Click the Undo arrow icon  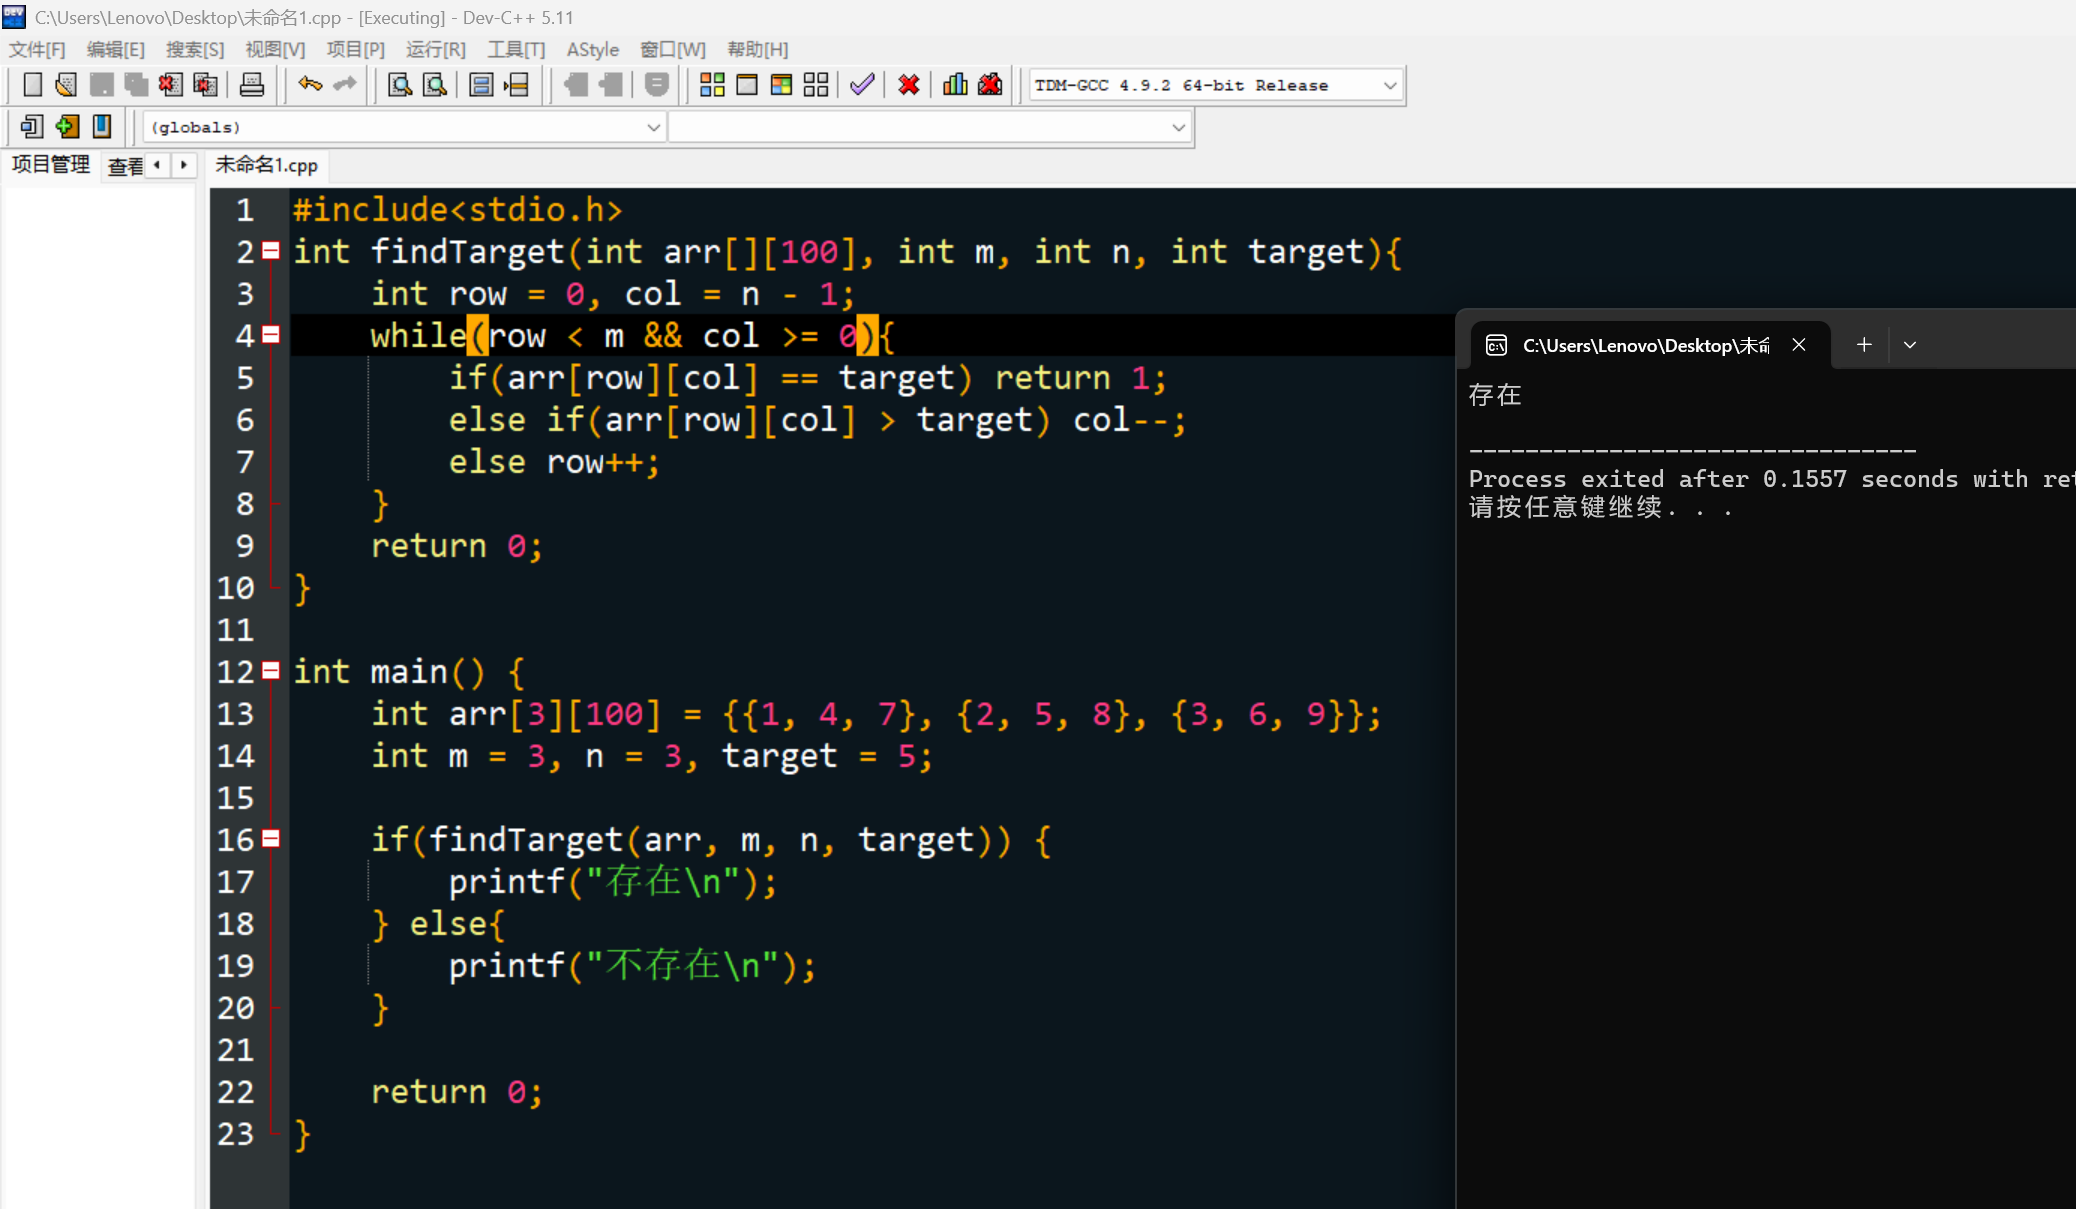[x=310, y=85]
